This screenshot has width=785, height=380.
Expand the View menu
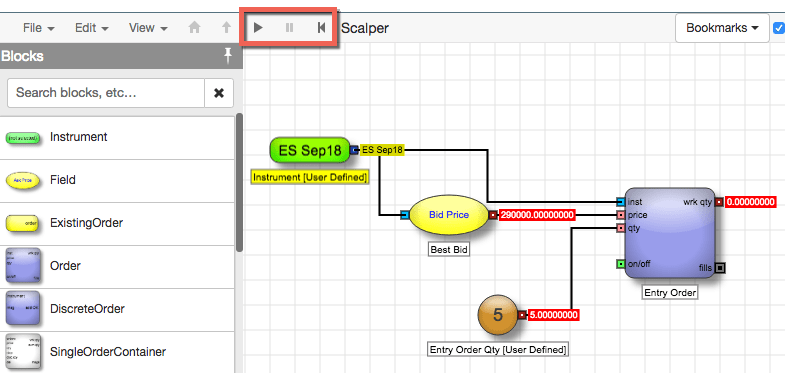coord(148,28)
